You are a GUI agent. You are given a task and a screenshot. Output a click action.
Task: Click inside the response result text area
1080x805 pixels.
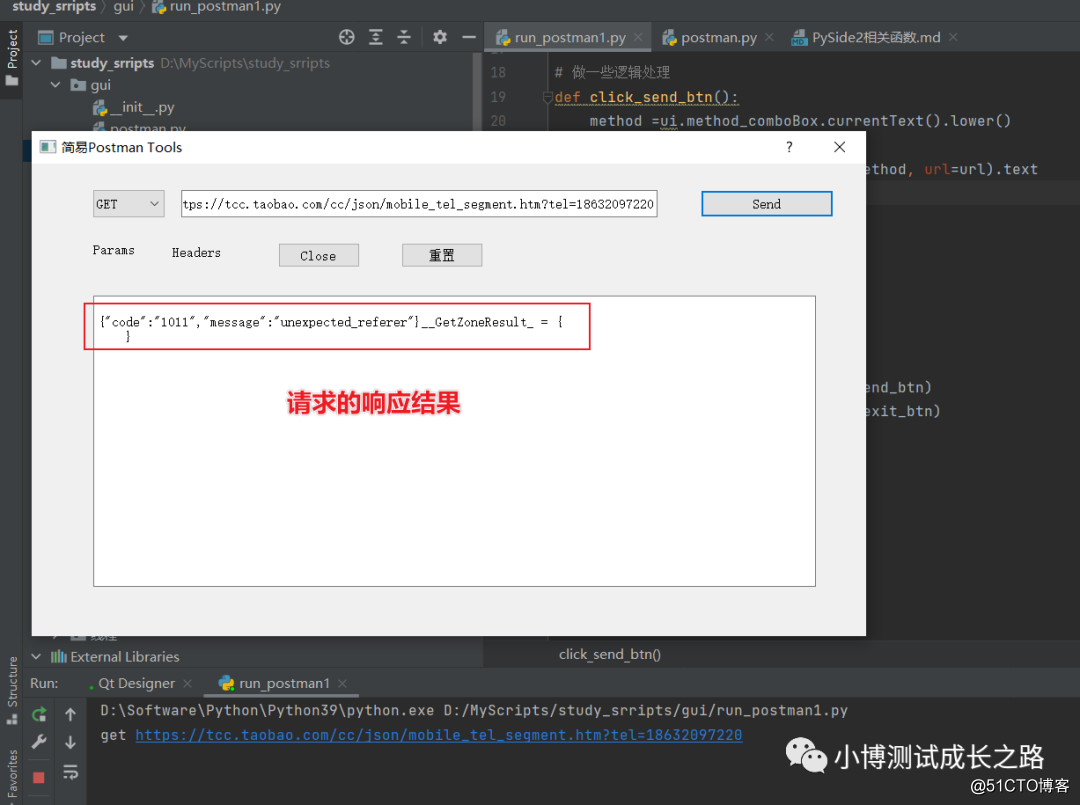[x=455, y=441]
